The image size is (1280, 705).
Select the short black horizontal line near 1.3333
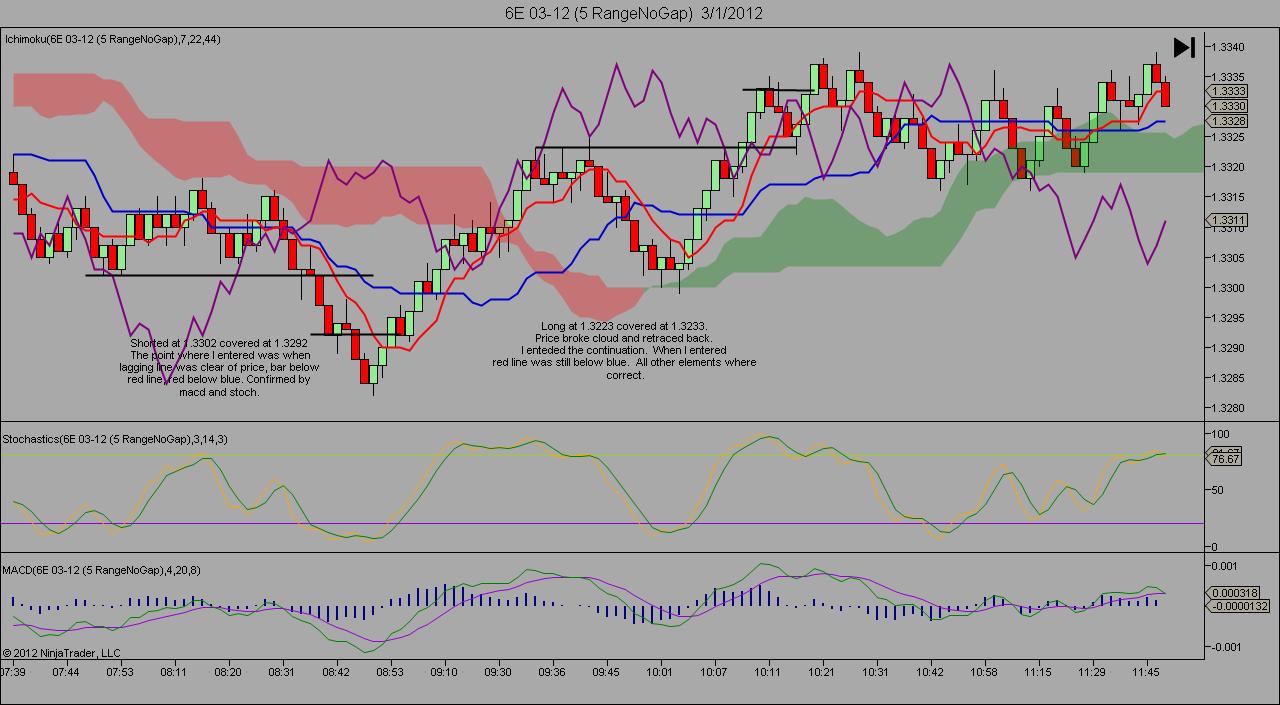coord(778,90)
